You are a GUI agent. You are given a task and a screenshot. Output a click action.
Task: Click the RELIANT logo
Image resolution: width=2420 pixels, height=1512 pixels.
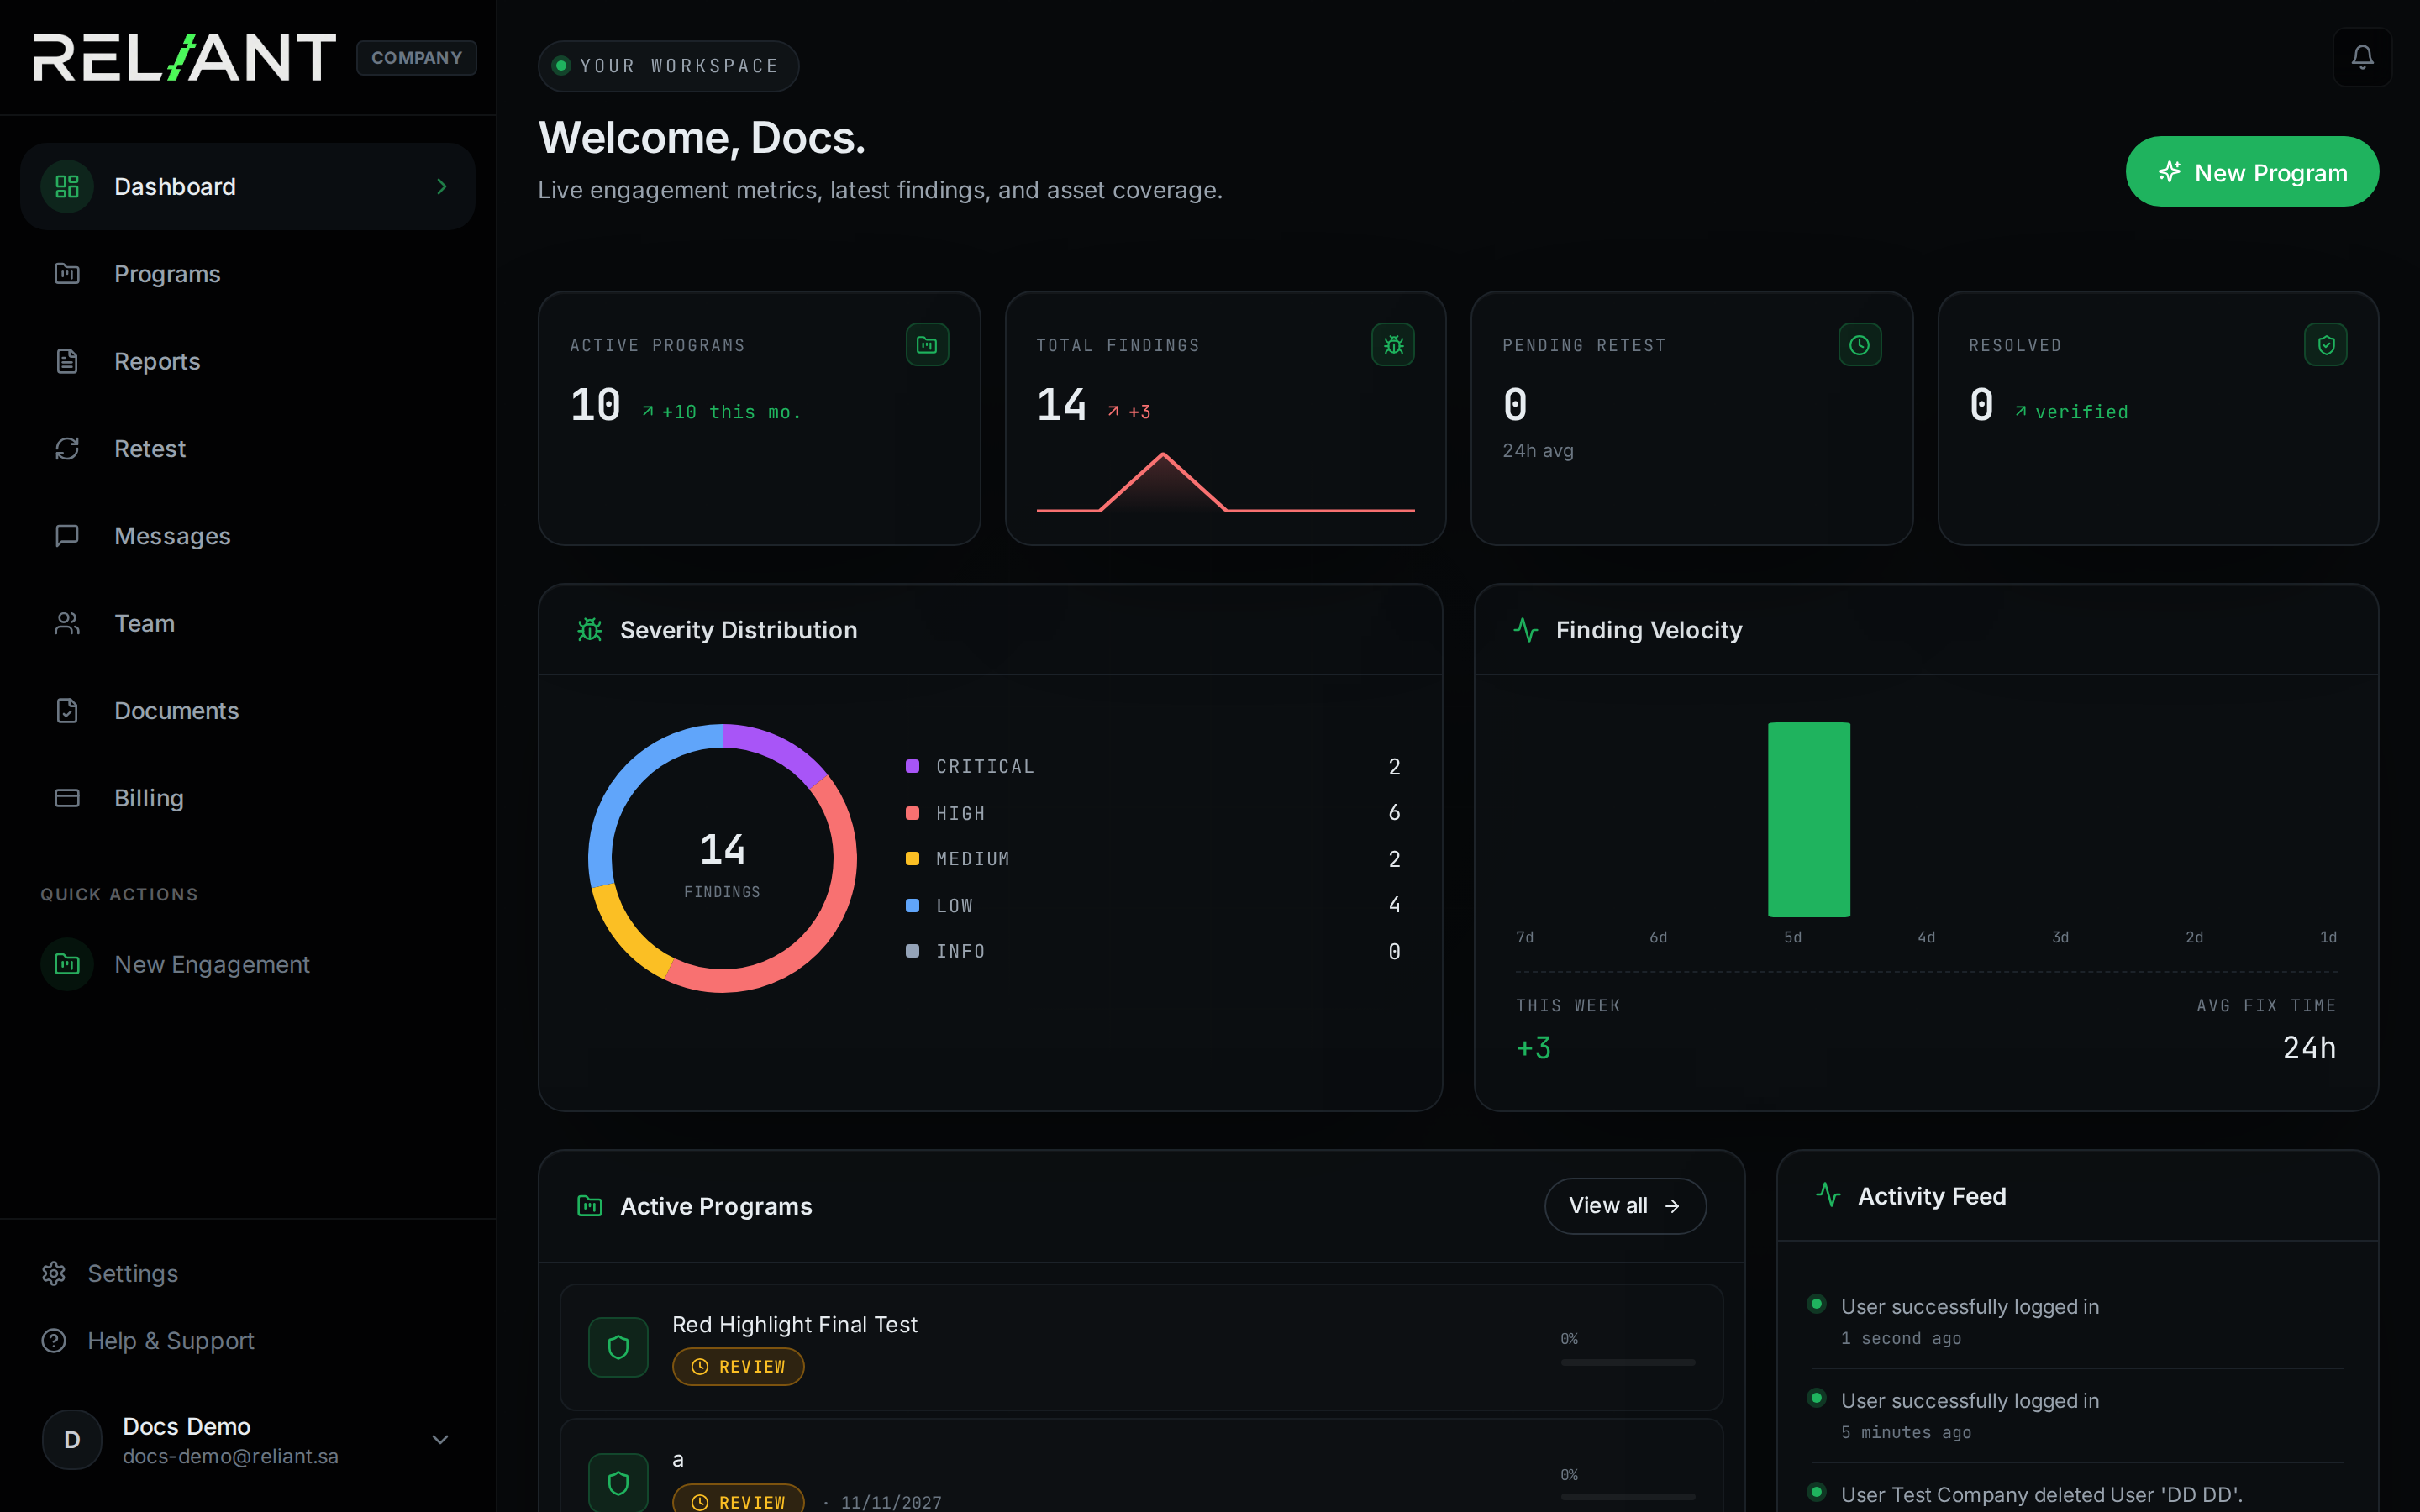click(185, 57)
